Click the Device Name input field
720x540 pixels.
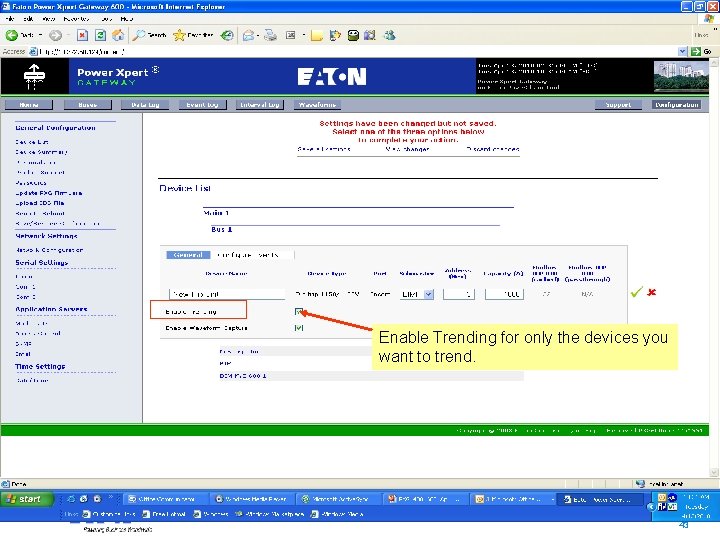tap(227, 294)
